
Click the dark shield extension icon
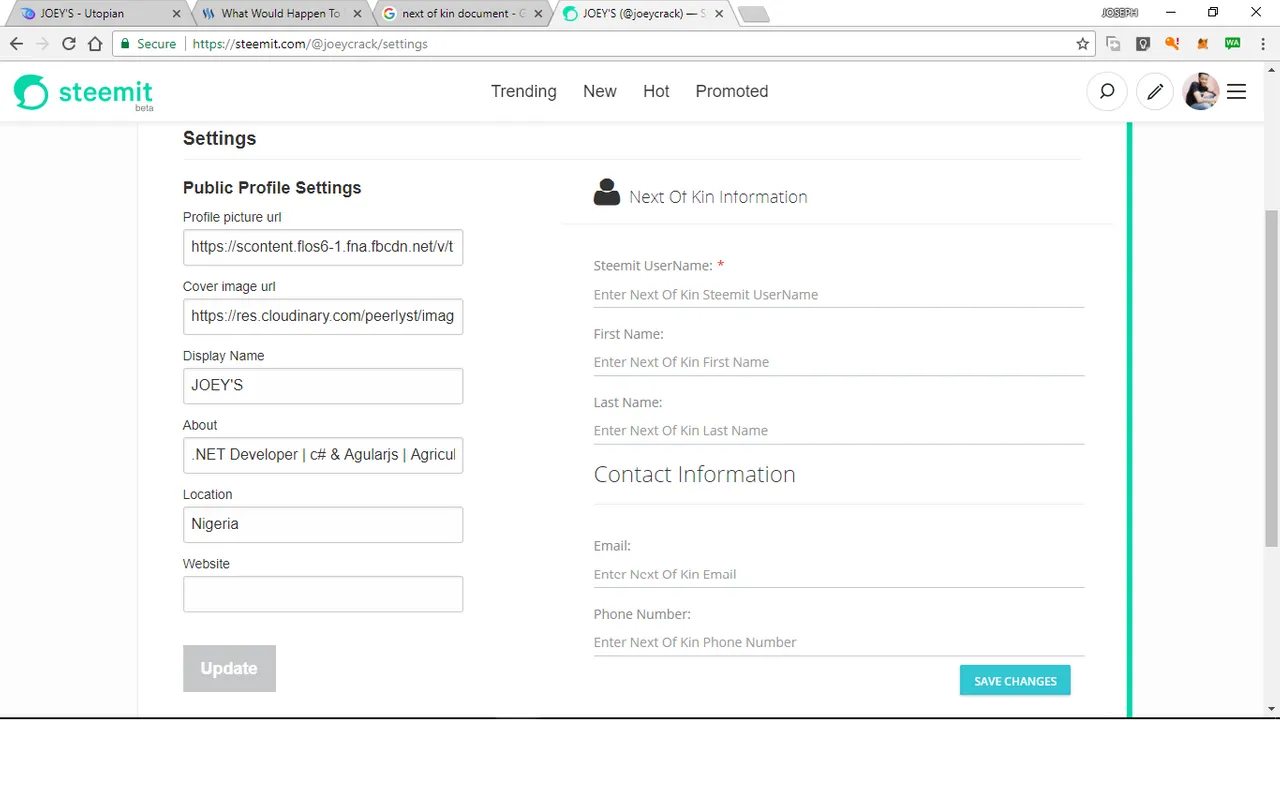click(1143, 44)
